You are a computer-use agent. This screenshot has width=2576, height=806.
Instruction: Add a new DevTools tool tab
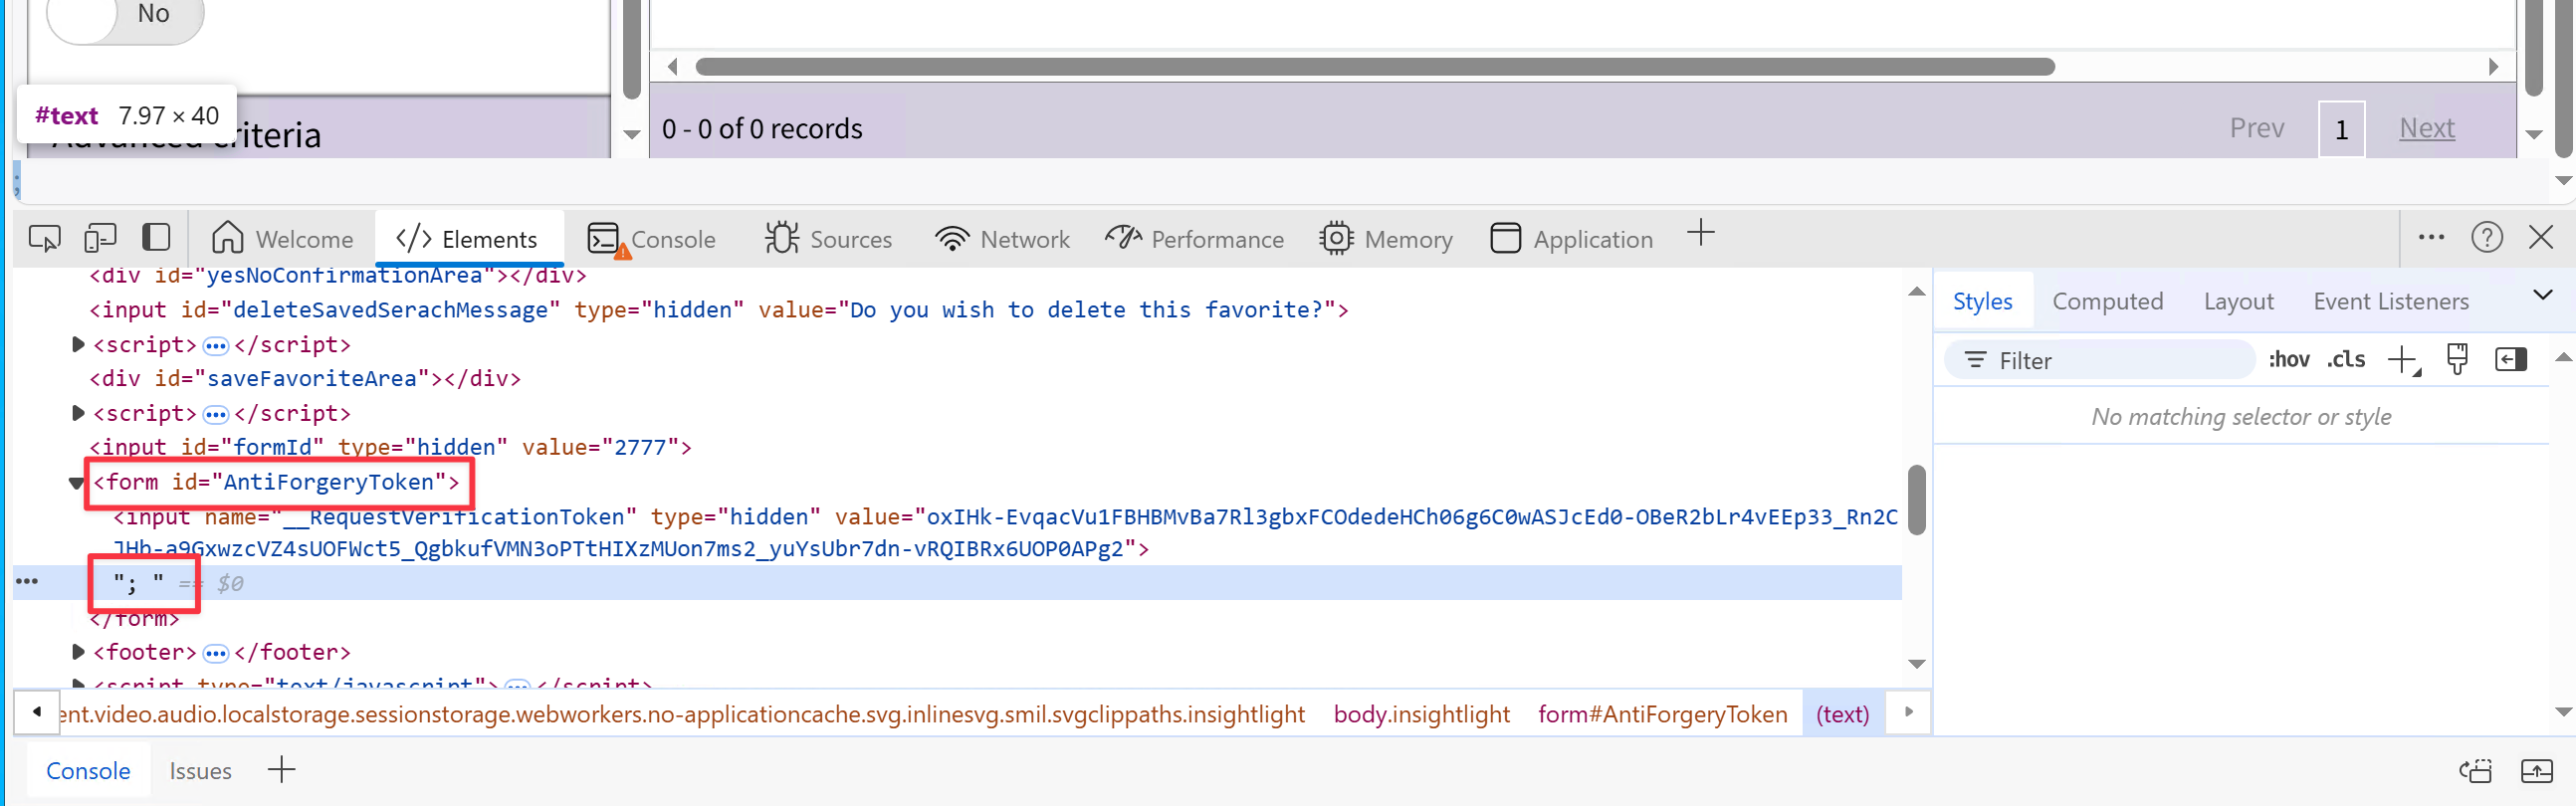click(1700, 235)
